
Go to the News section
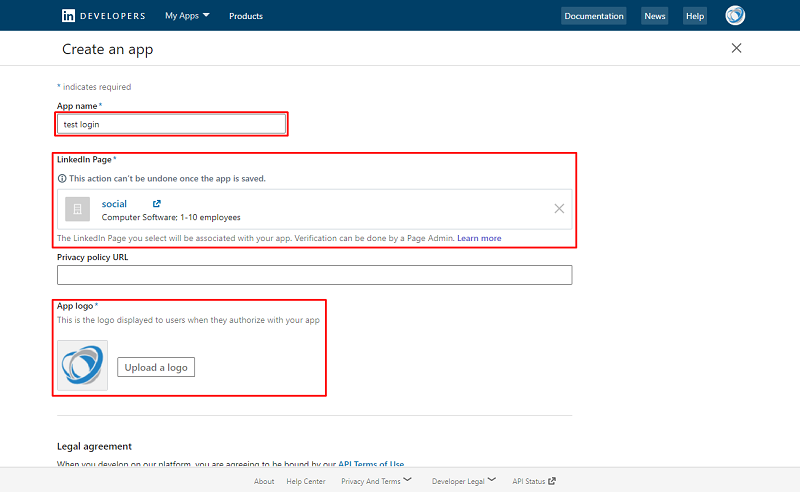655,16
